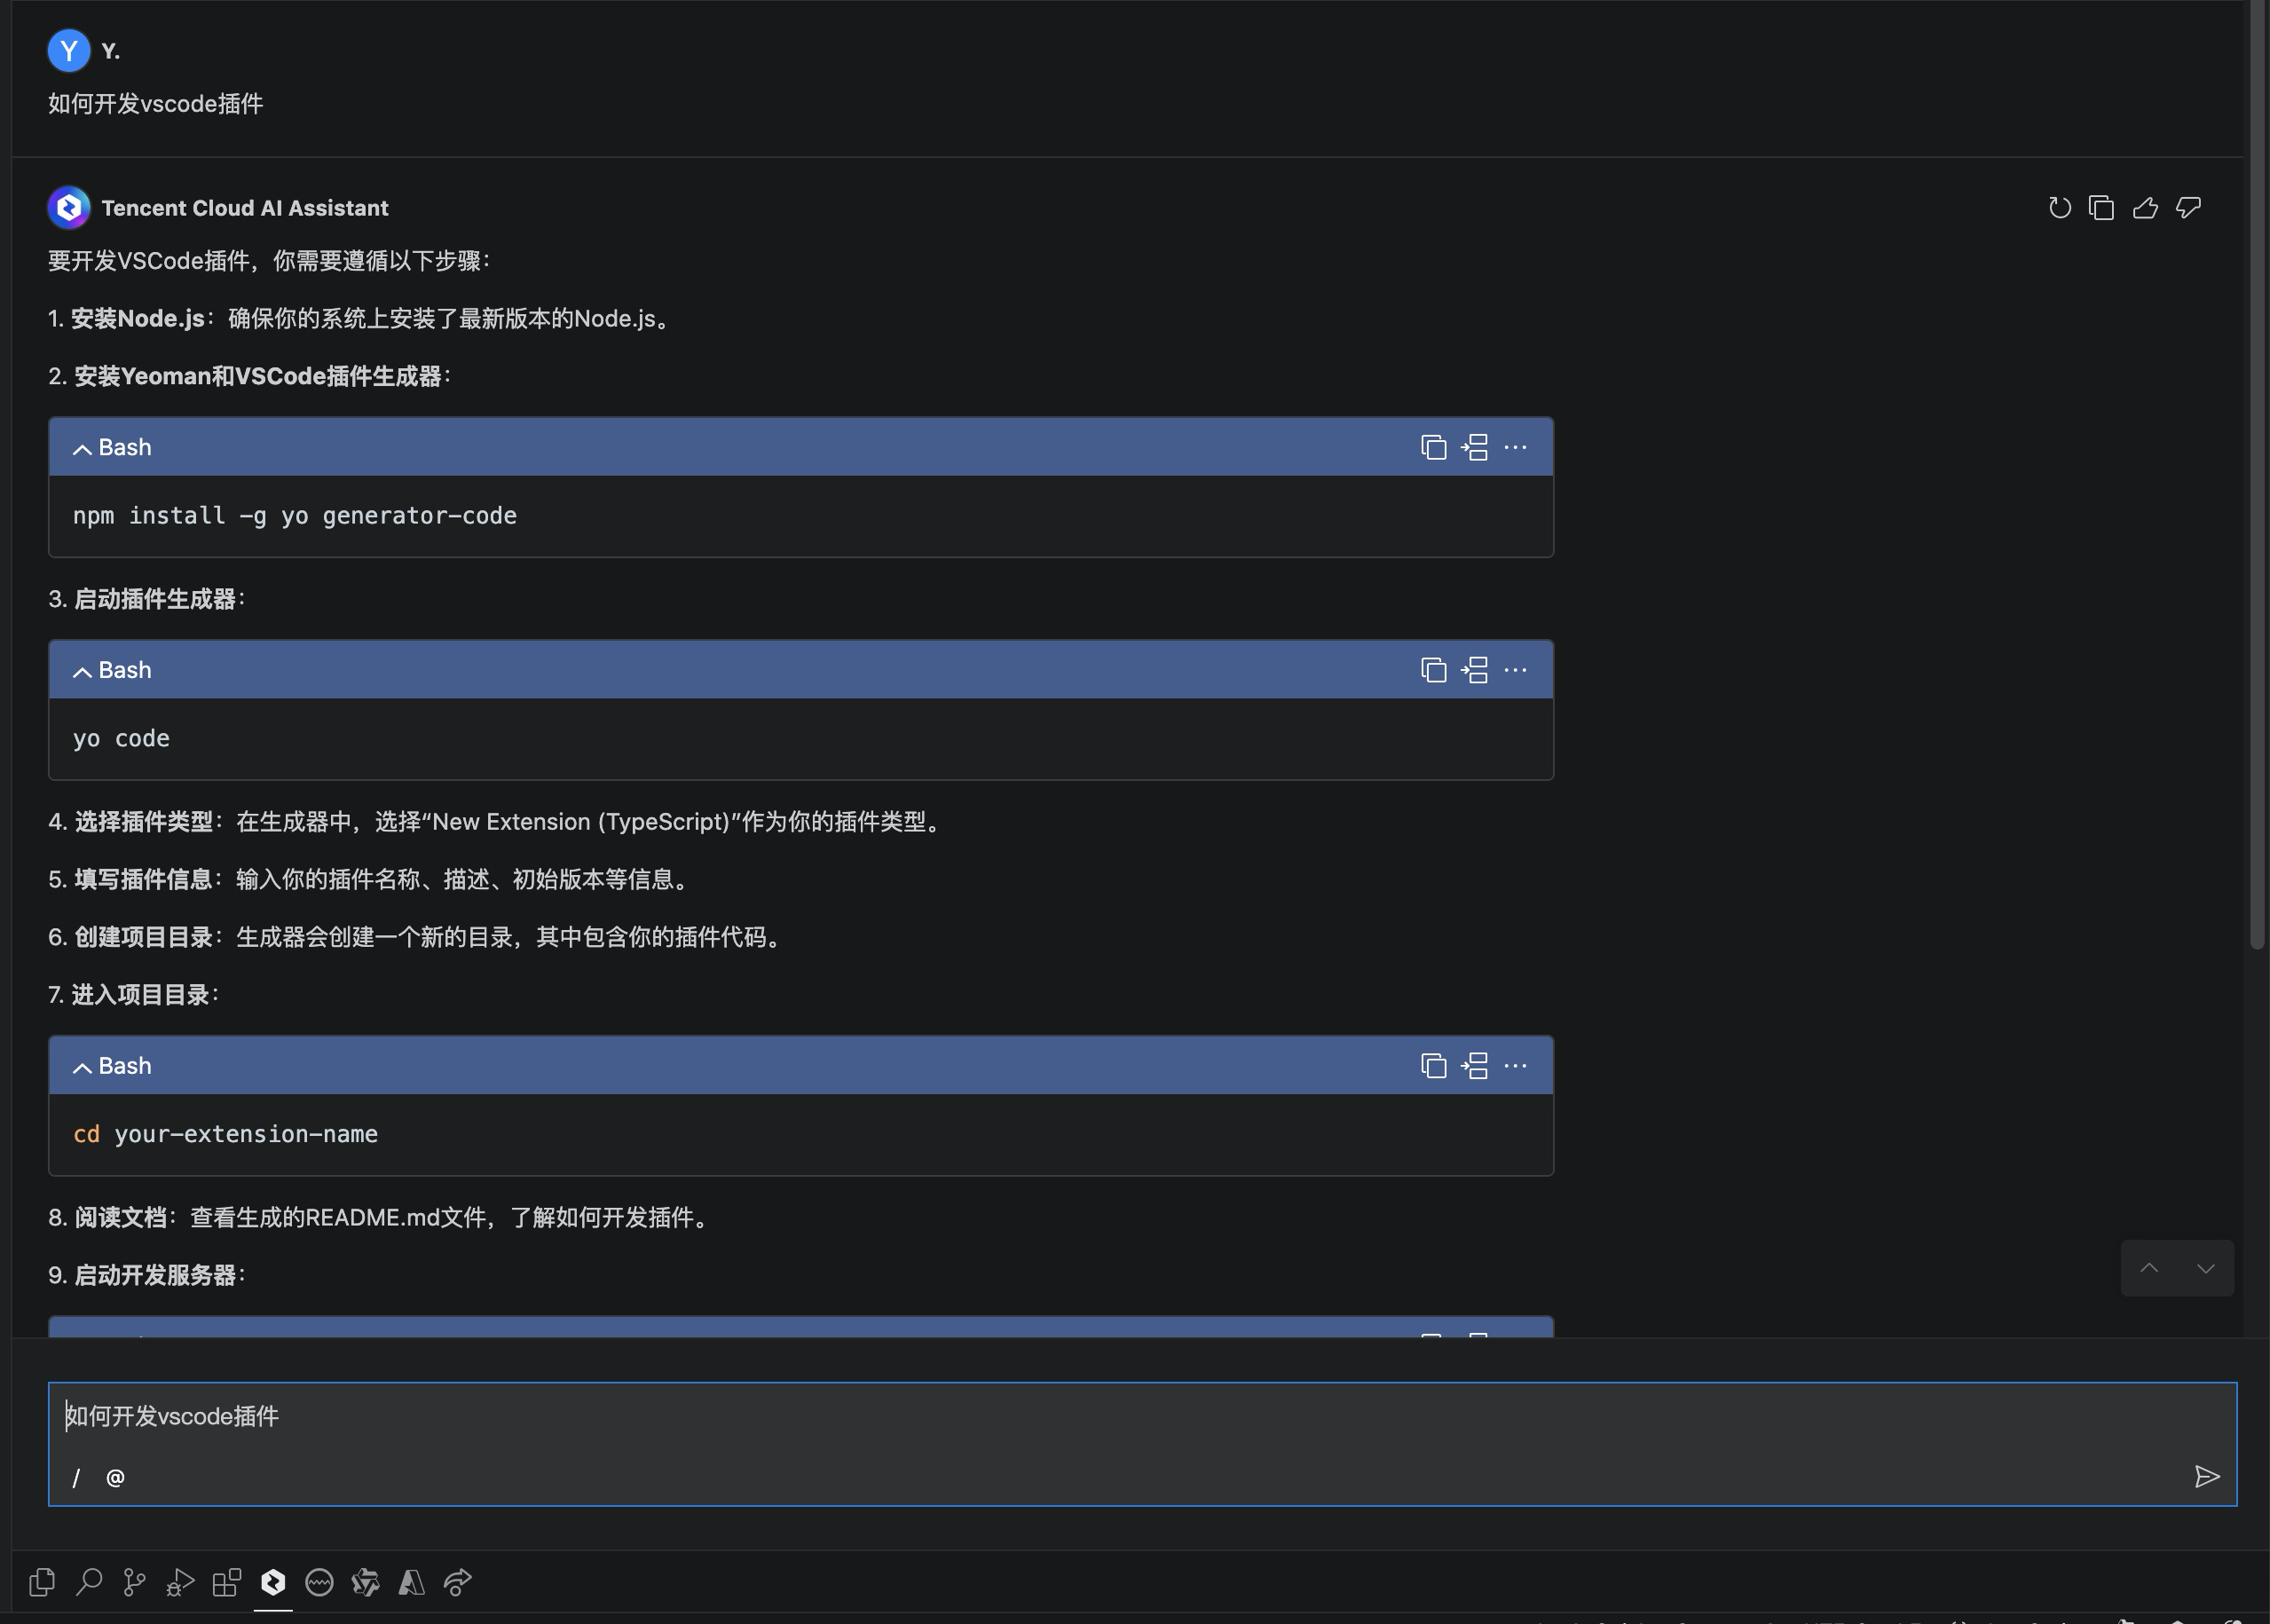Open more options for cd command block
Viewport: 2270px width, 1624px height.
point(1516,1066)
